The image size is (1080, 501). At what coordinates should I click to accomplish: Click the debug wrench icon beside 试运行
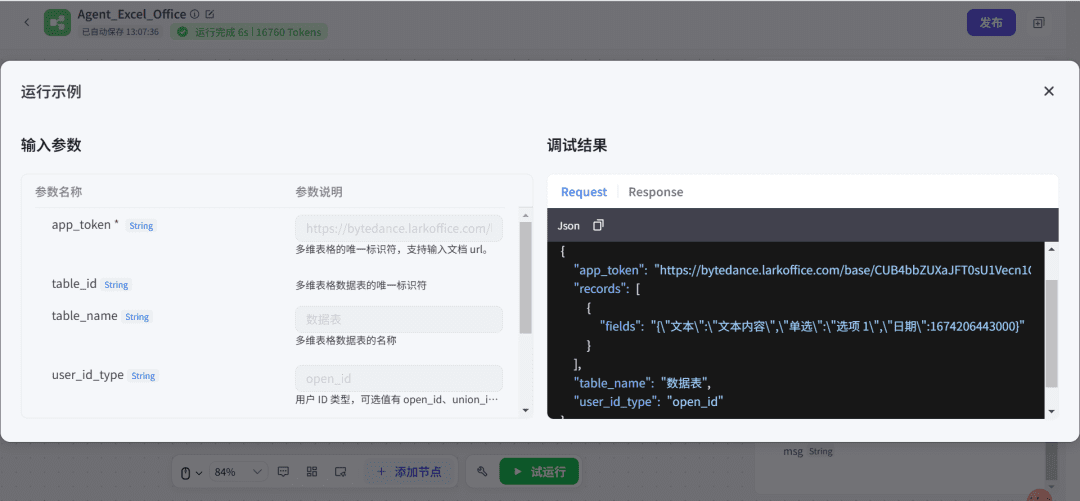(x=482, y=472)
